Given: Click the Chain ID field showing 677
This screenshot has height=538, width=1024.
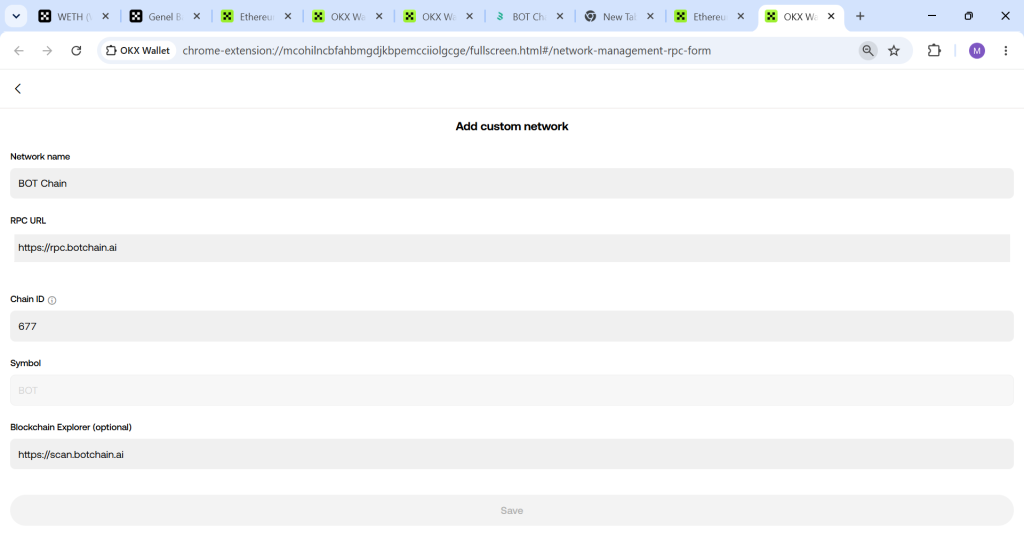Looking at the screenshot, I should 511,326.
